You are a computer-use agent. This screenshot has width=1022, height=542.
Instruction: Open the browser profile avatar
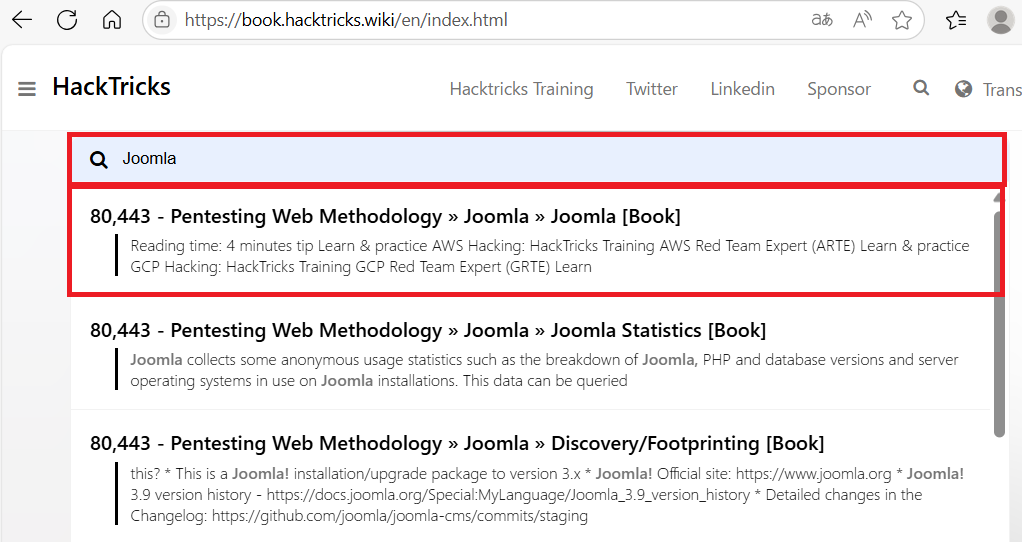tap(1000, 20)
